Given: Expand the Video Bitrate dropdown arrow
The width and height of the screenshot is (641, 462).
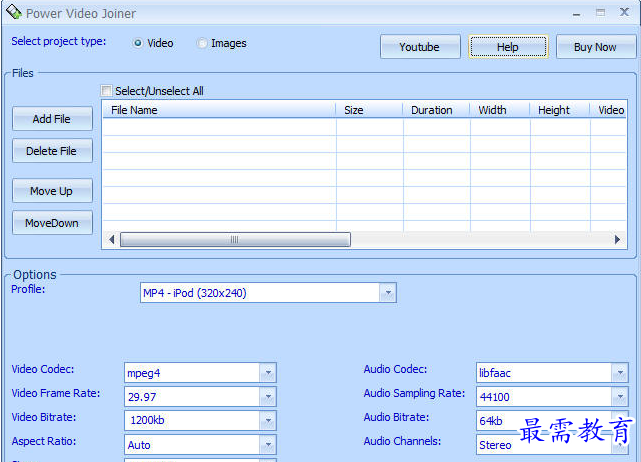Looking at the screenshot, I should (x=268, y=420).
